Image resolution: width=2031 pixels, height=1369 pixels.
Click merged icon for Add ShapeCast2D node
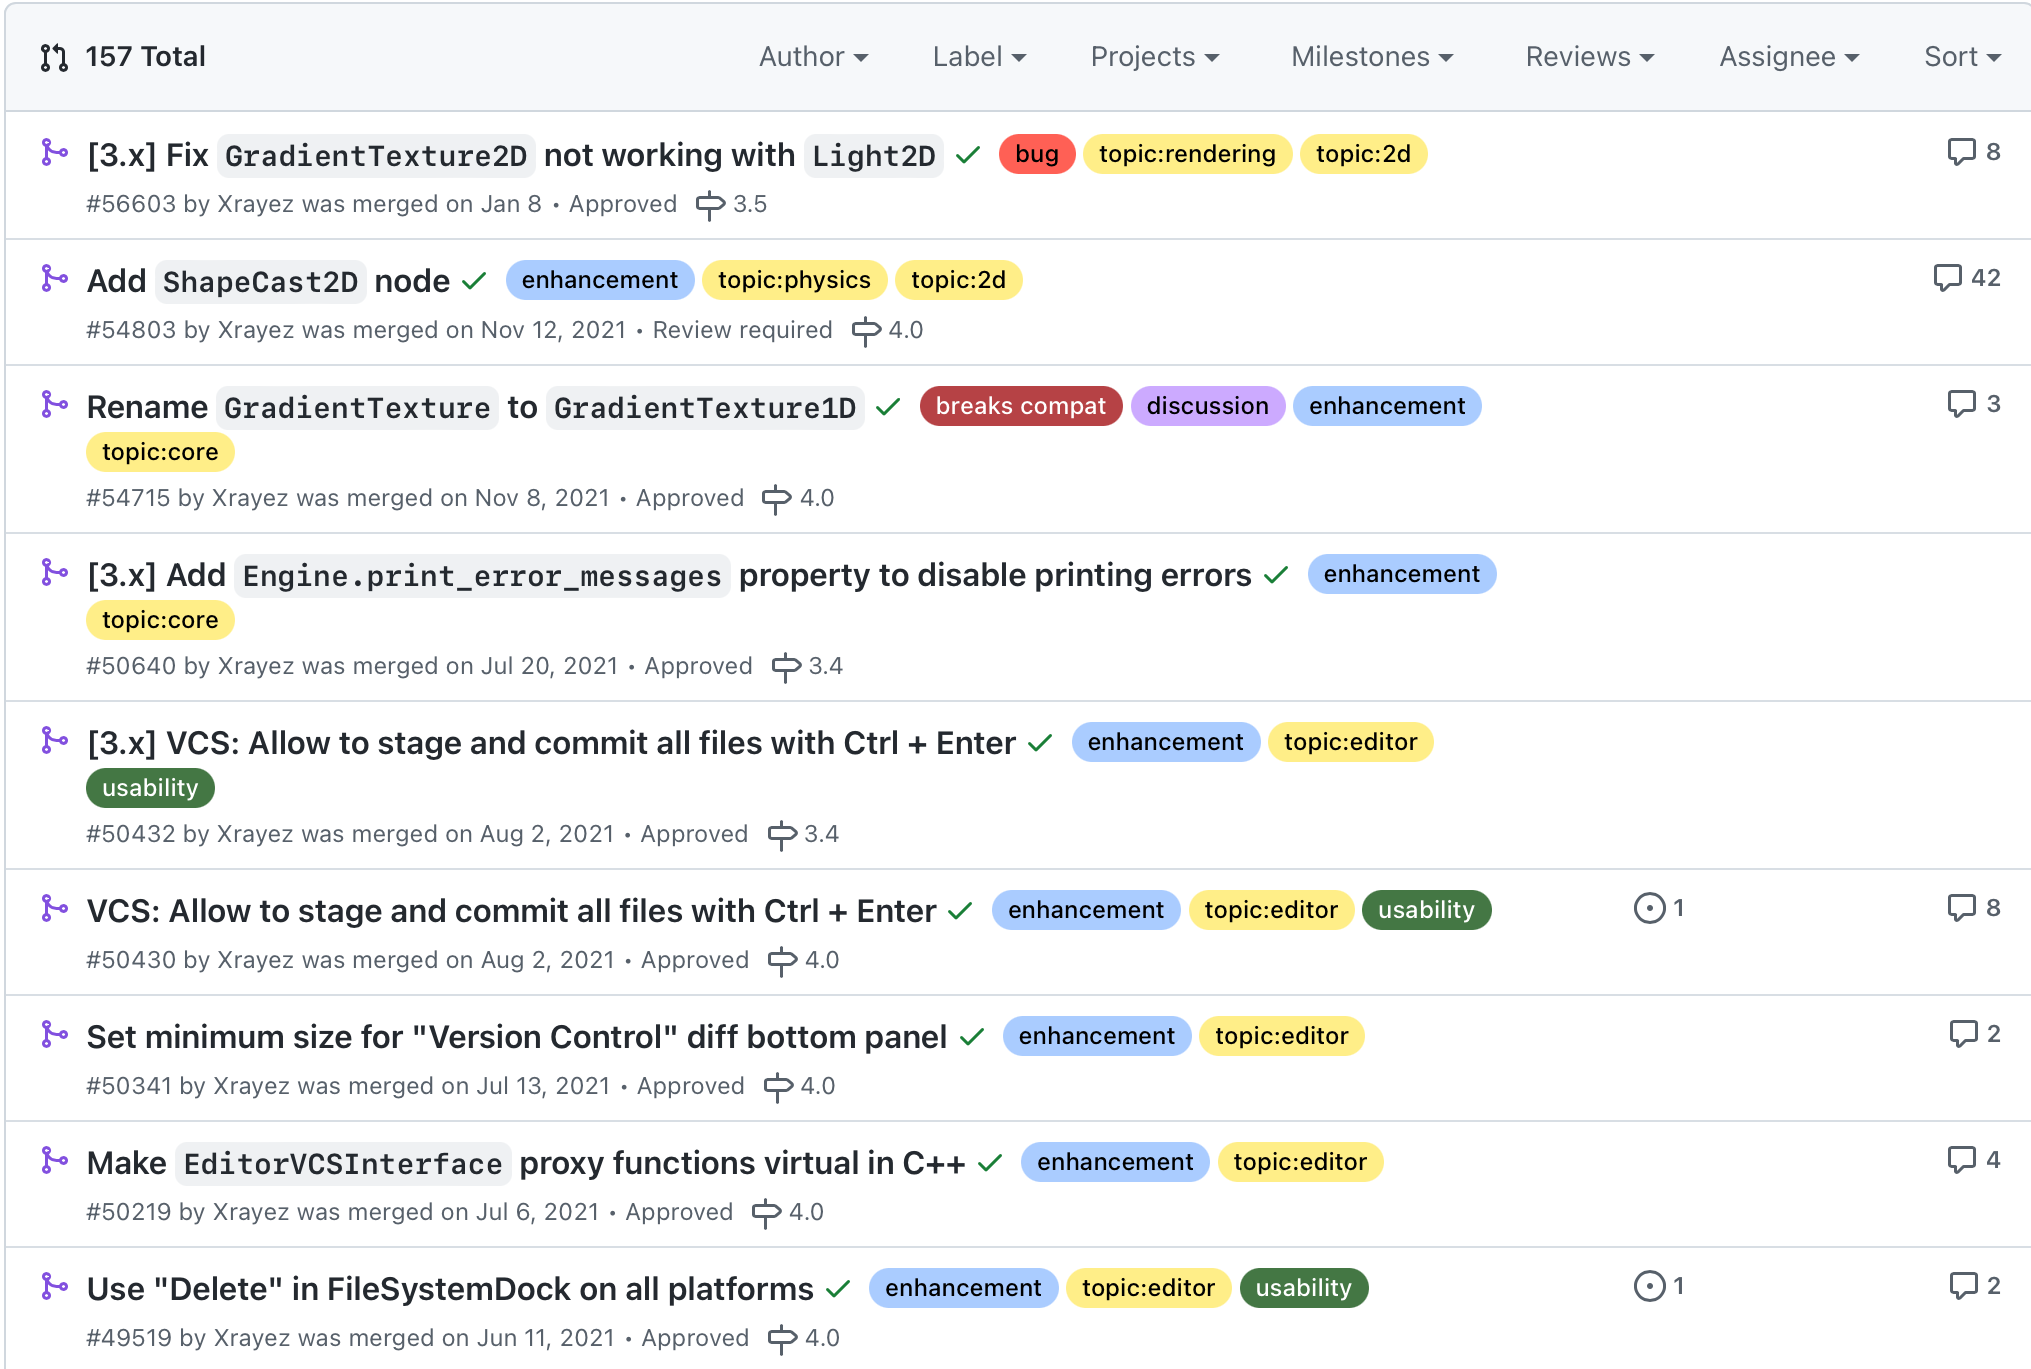click(54, 279)
